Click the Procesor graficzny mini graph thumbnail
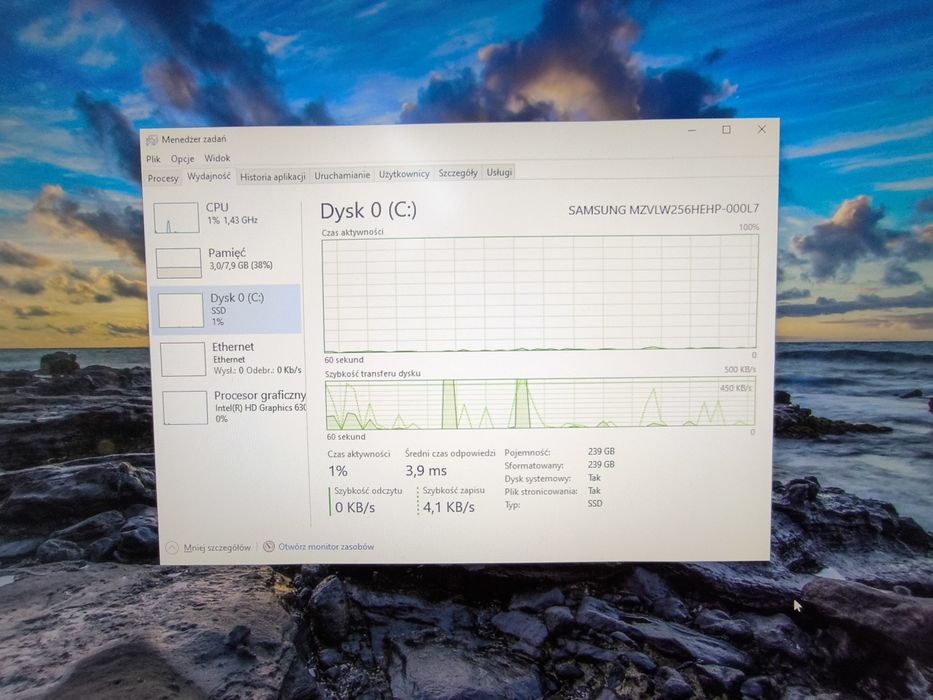 click(x=185, y=408)
